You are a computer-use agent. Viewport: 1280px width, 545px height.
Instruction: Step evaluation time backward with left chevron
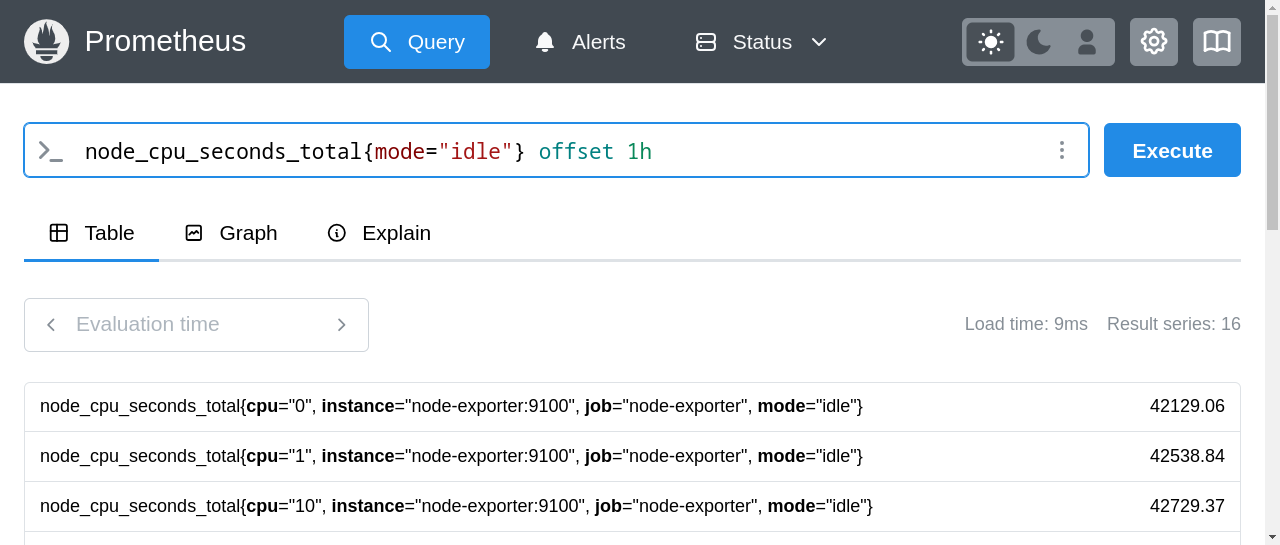[51, 325]
